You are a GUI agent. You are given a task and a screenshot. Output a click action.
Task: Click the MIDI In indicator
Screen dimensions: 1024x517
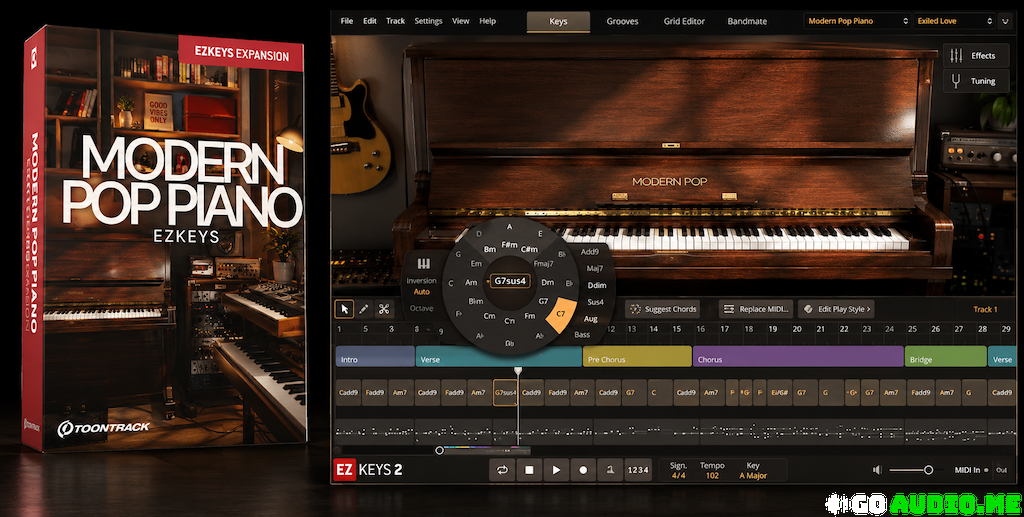(971, 470)
